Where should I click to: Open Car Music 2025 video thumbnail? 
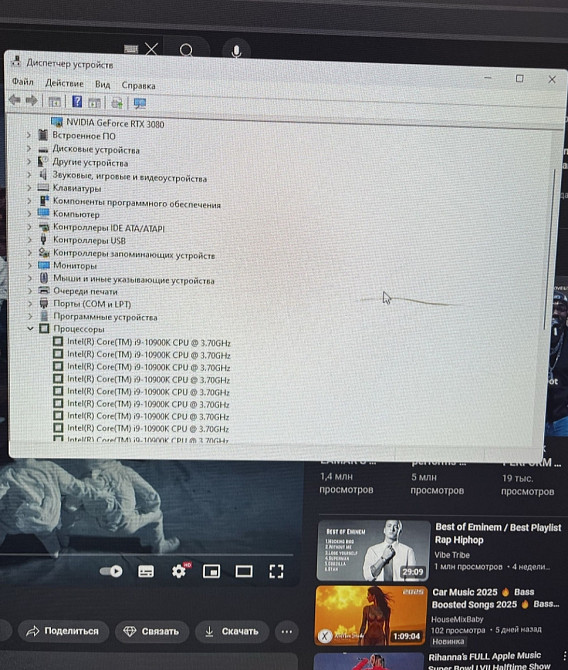371,615
